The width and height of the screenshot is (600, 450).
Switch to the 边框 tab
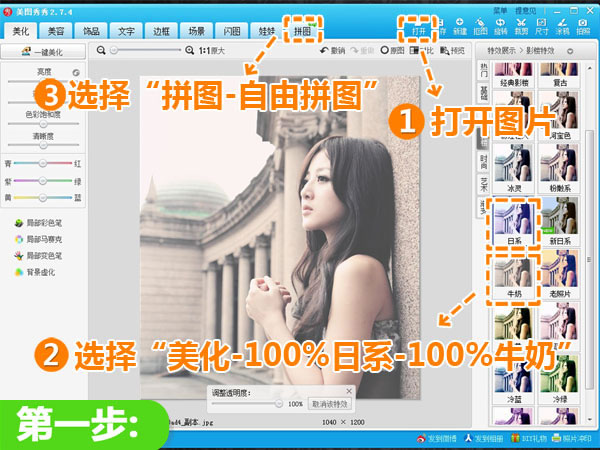coord(161,31)
